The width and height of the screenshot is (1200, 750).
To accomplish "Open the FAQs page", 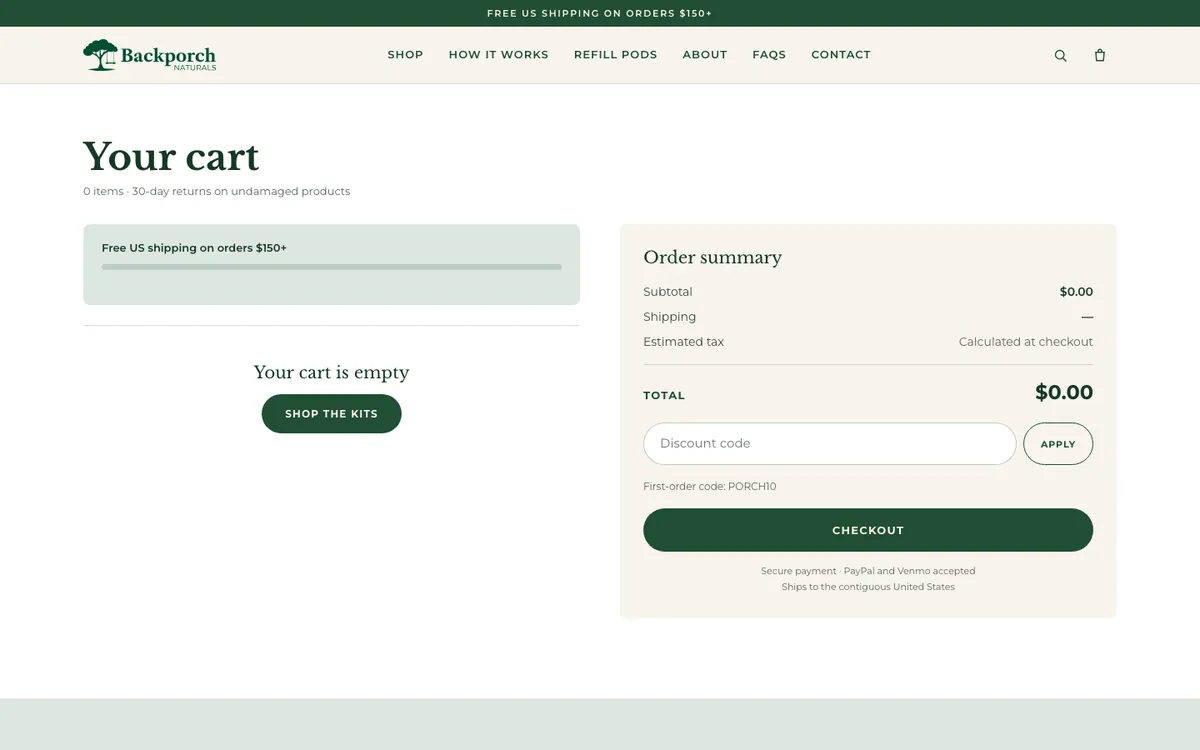I will tap(769, 55).
